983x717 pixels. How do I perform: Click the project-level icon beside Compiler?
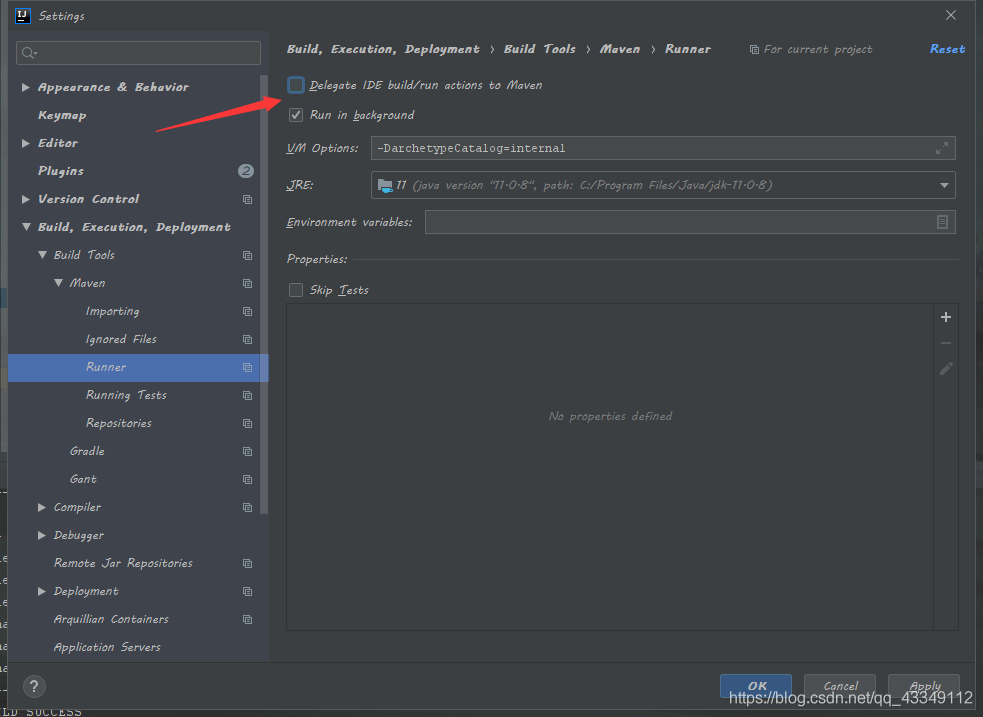pyautogui.click(x=248, y=507)
